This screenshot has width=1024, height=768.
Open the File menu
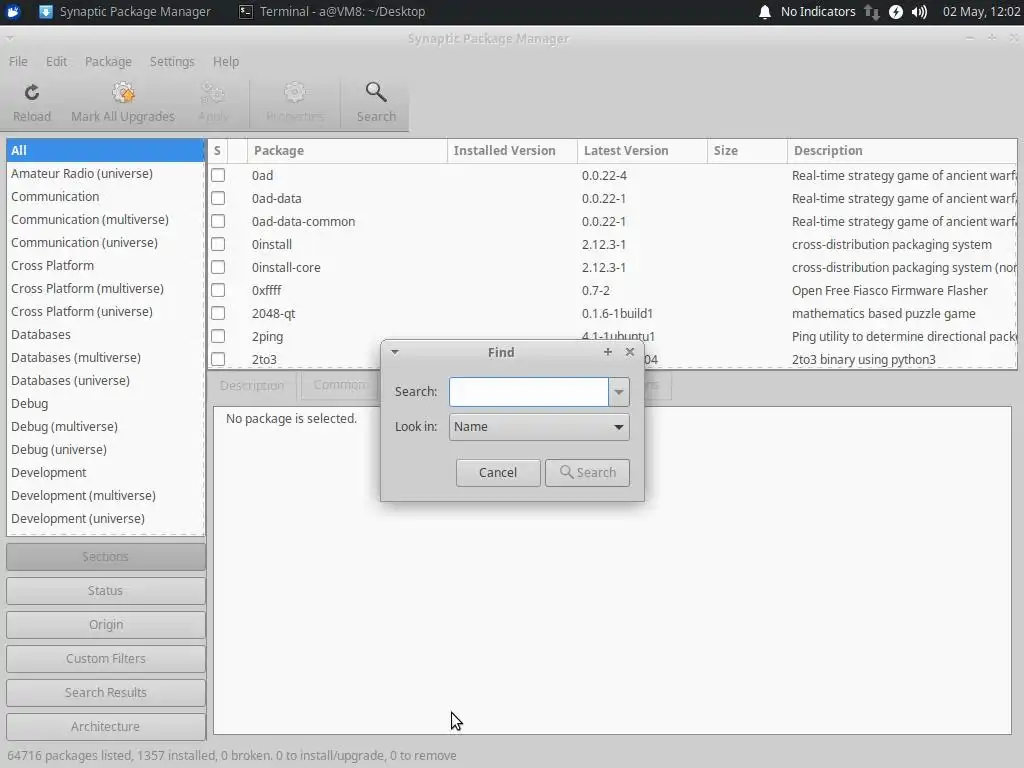point(18,61)
